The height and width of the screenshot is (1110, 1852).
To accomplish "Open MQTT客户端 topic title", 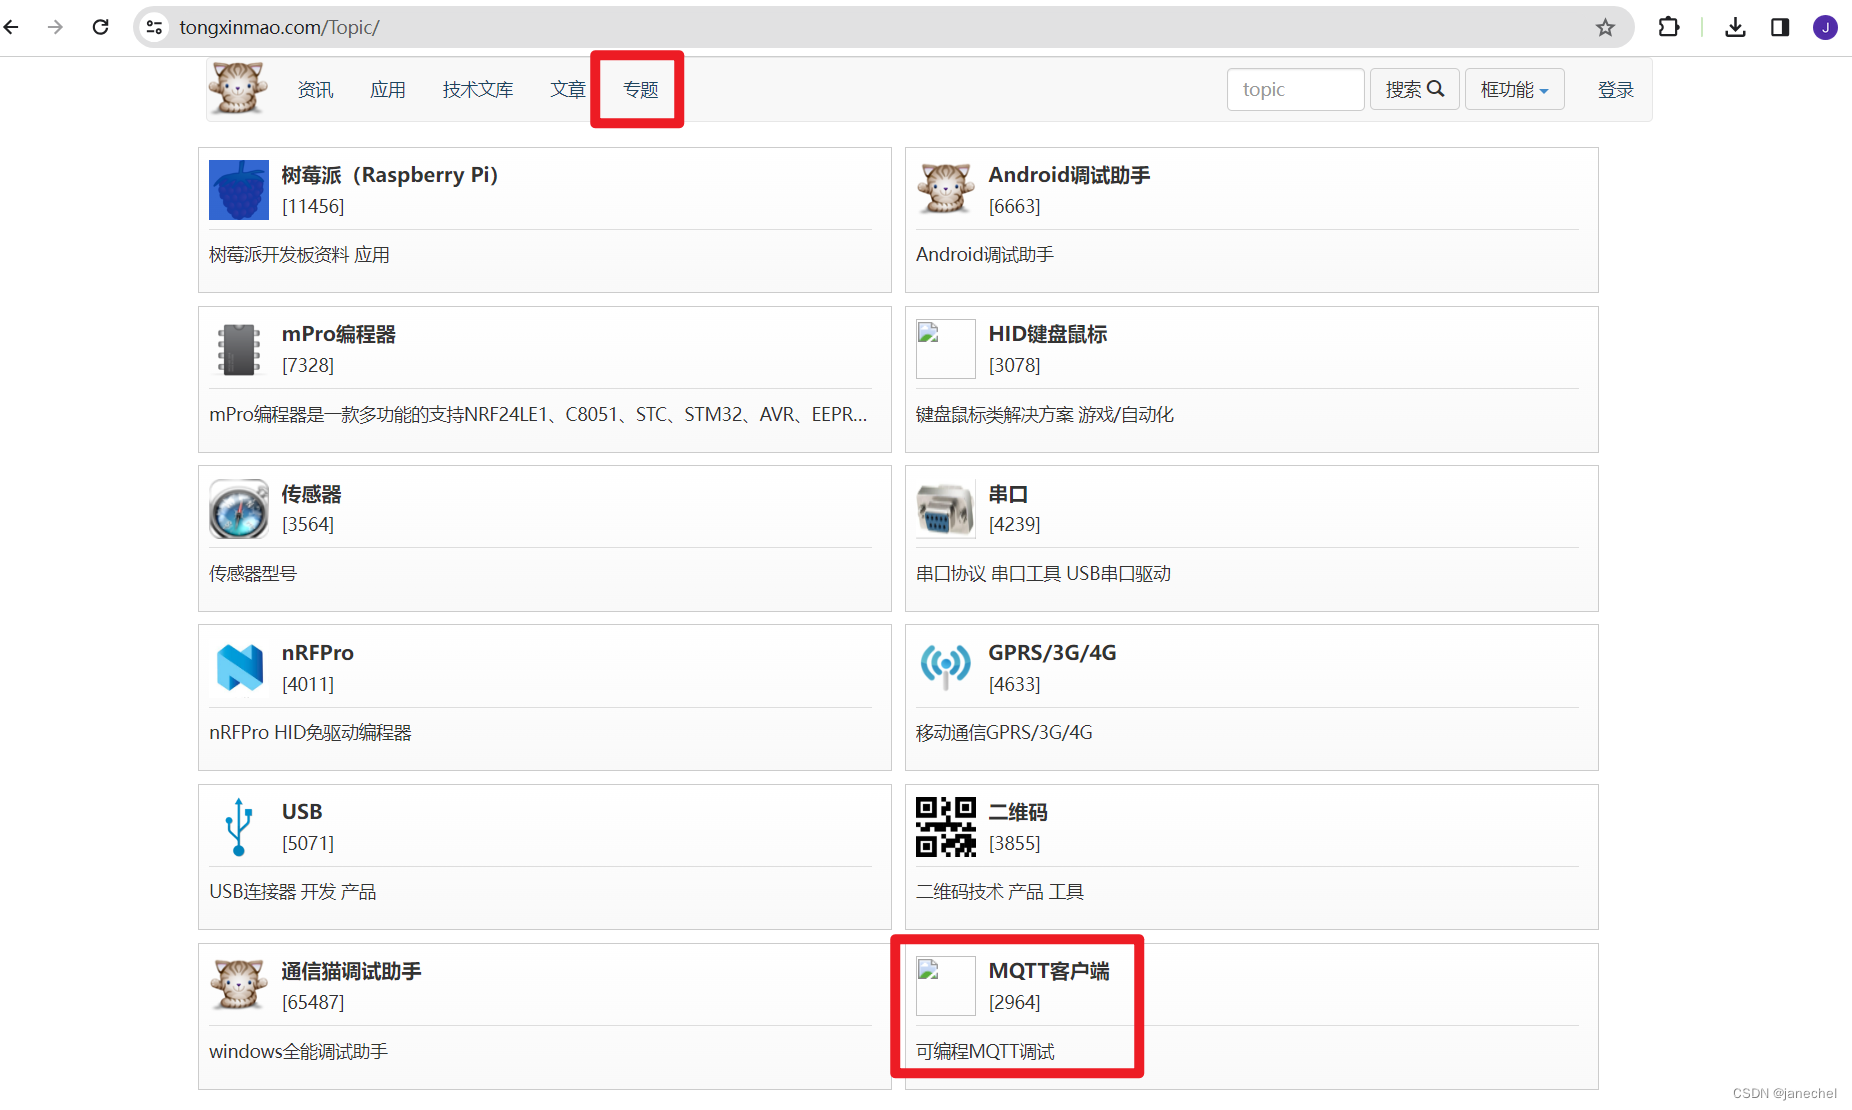I will [x=1049, y=971].
